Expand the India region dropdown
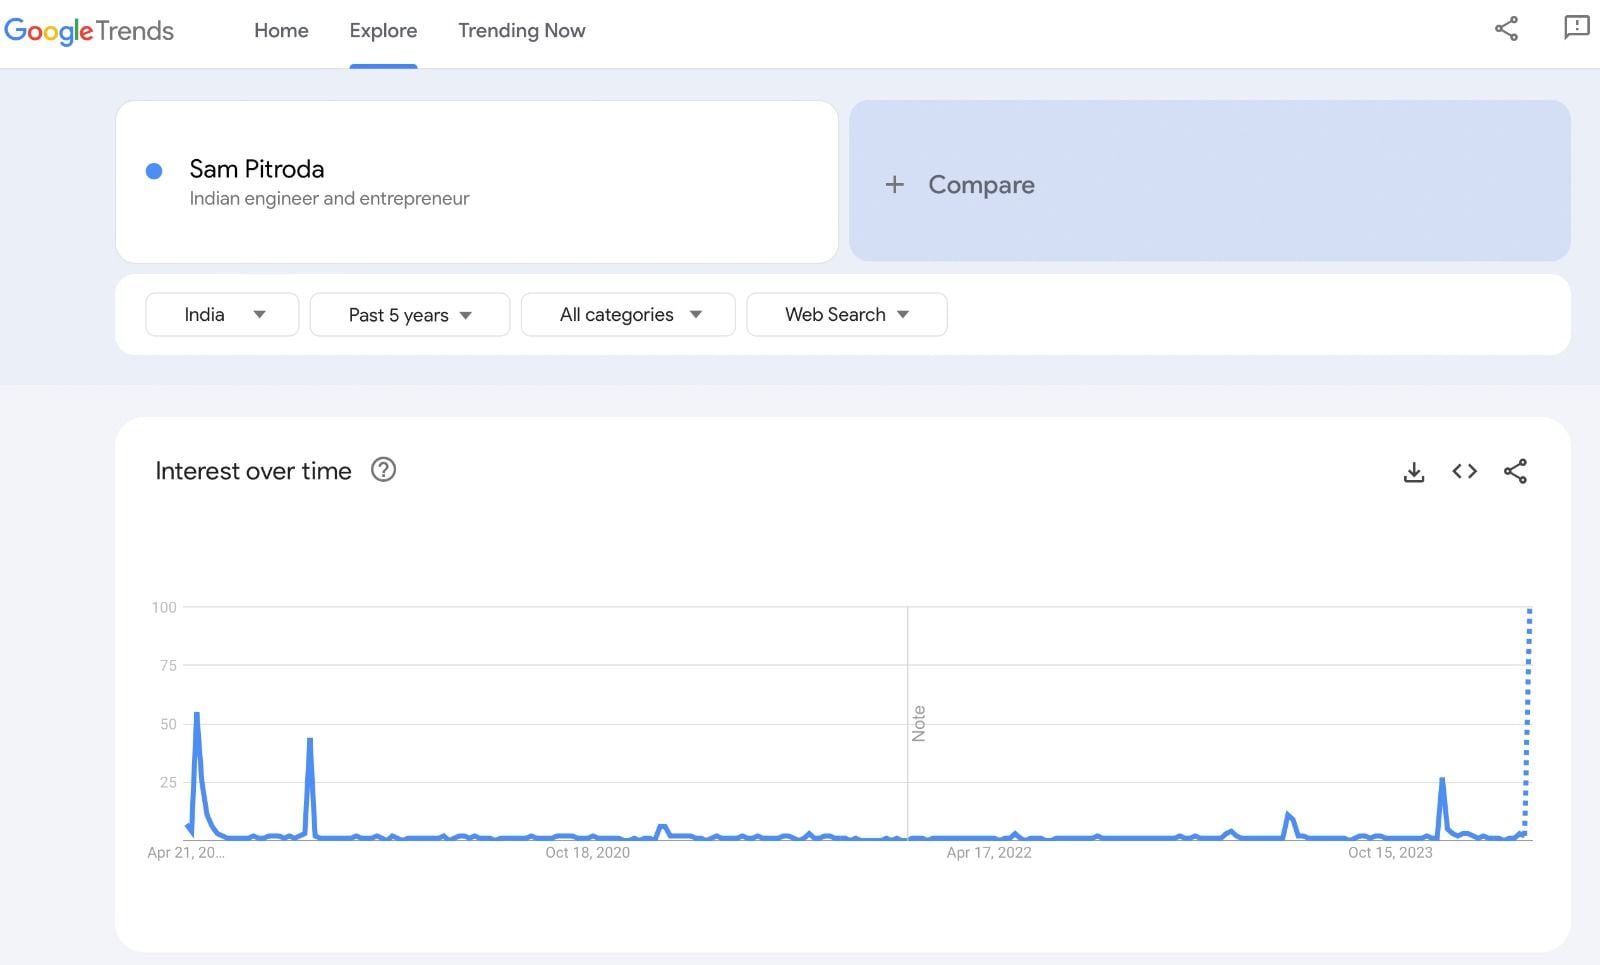The image size is (1600, 965). 222,315
